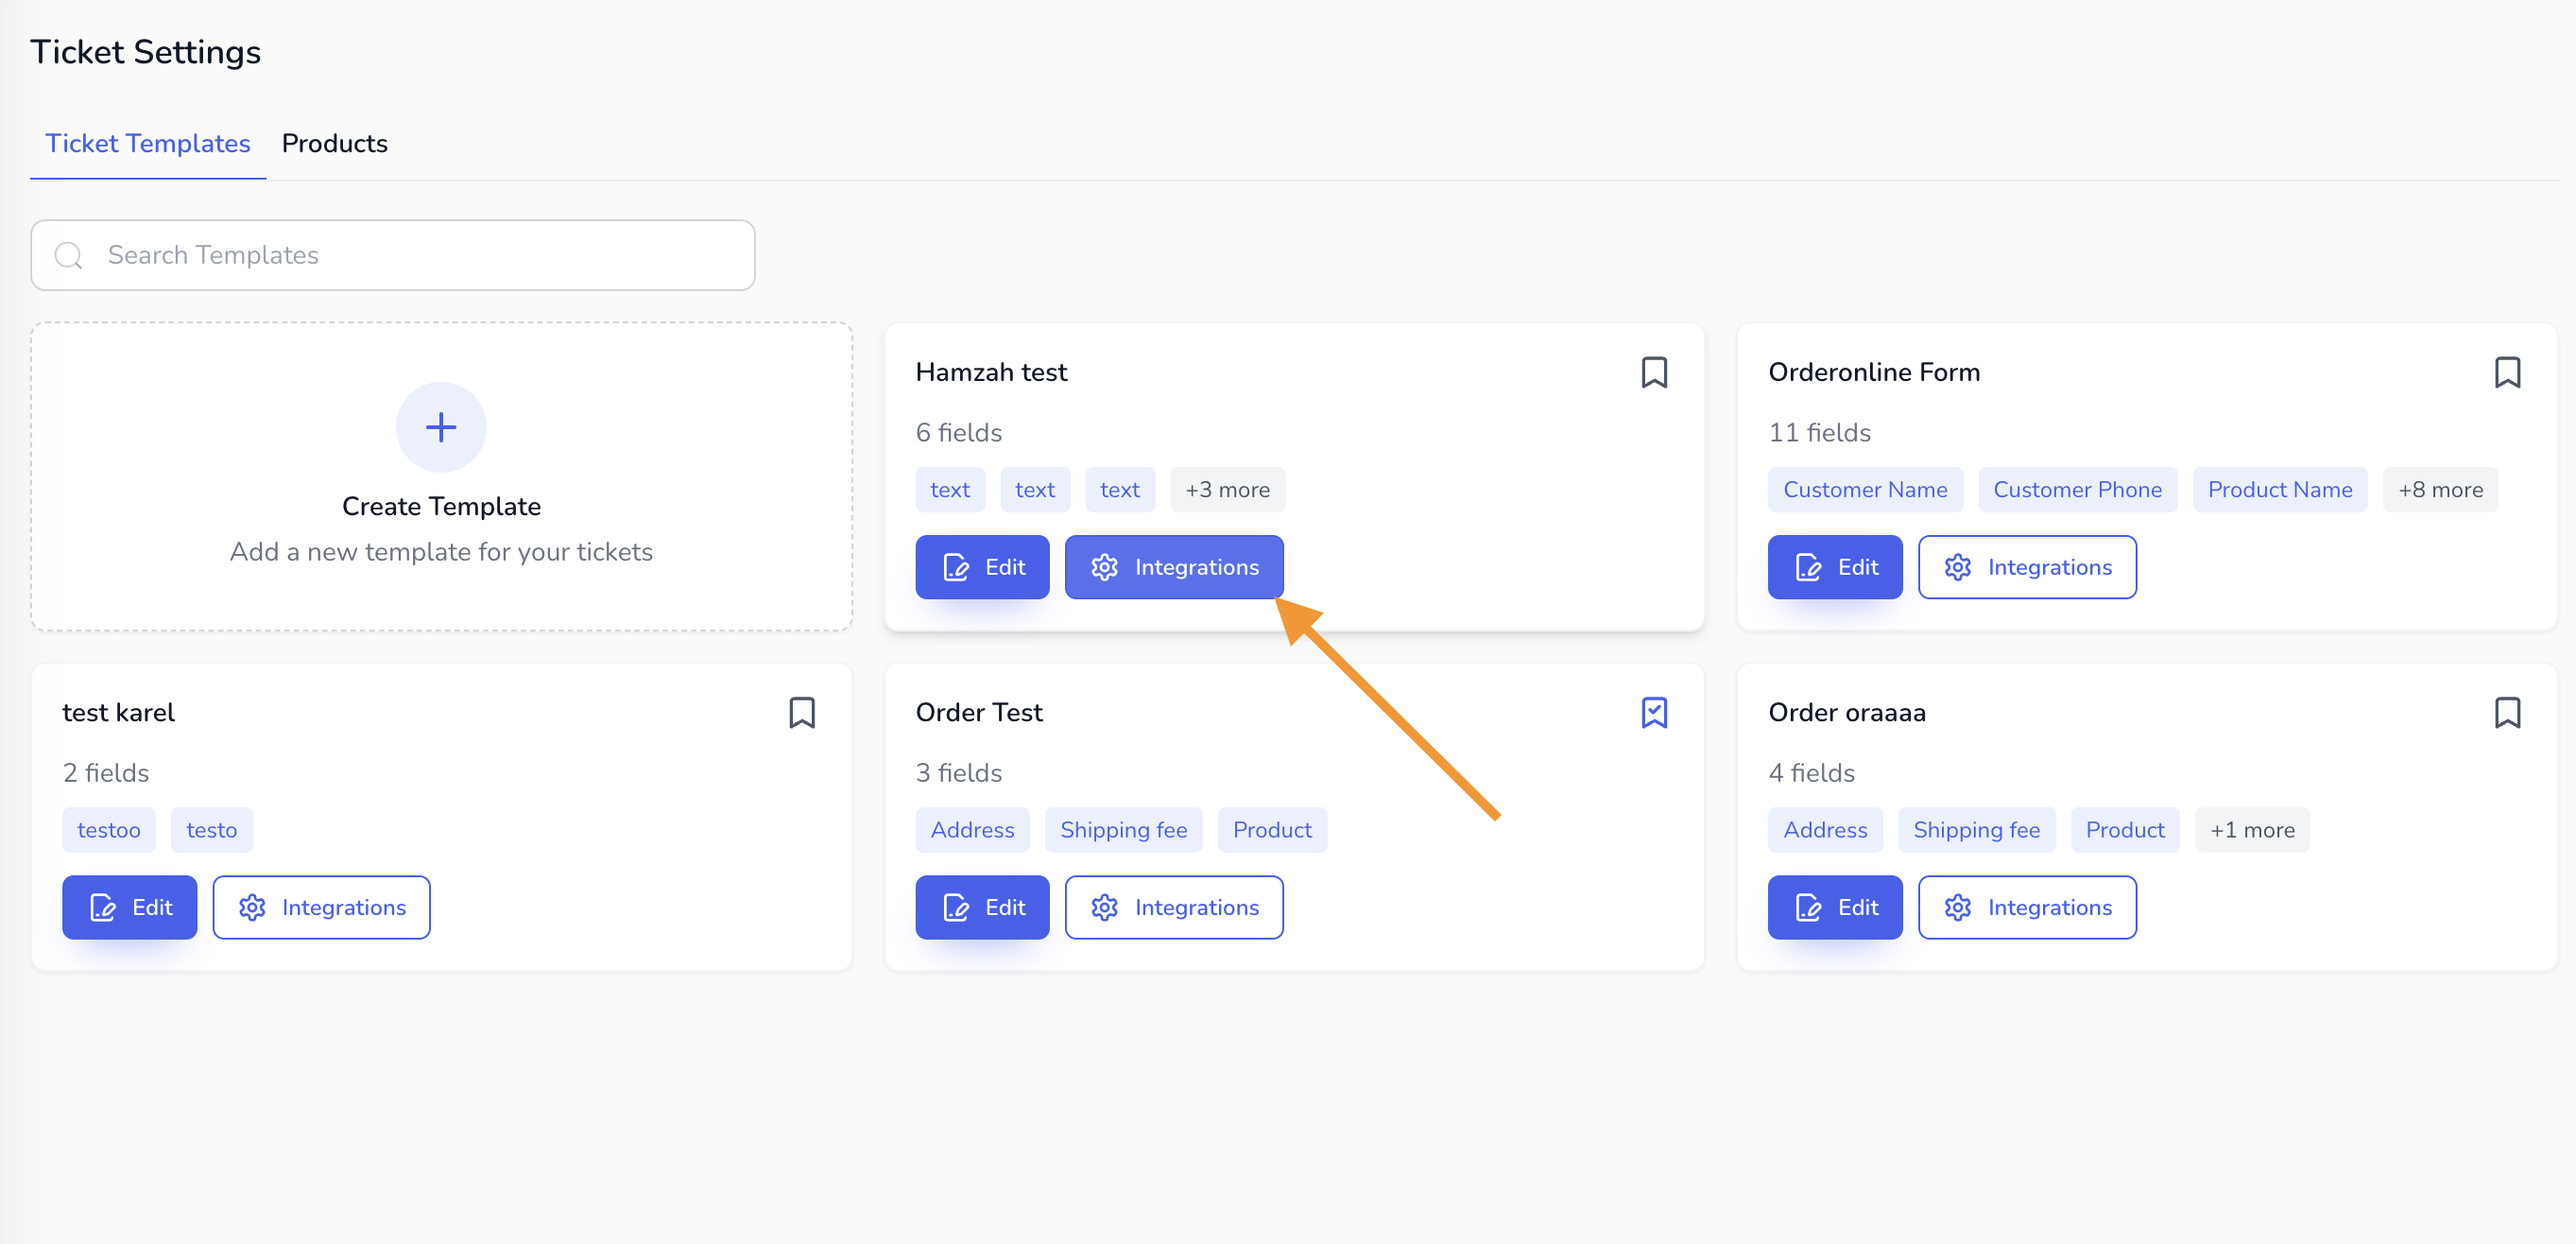Screen dimensions: 2576x1244
Task: Select the Ticket Templates tab
Action: click(148, 143)
